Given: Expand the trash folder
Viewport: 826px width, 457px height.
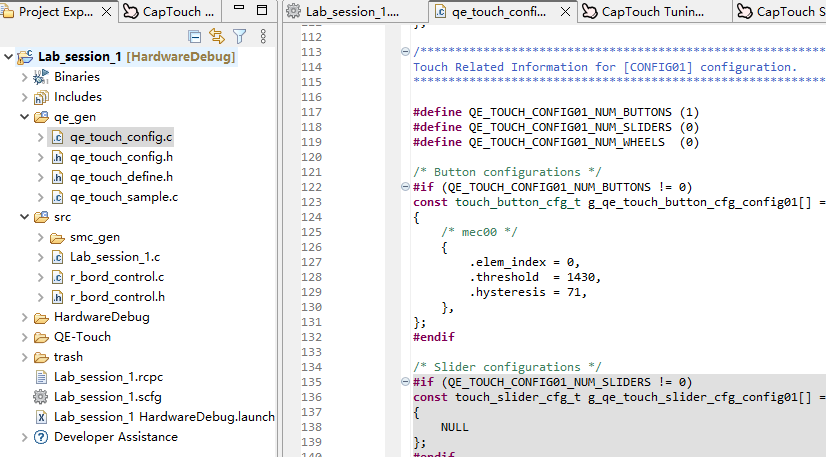Looking at the screenshot, I should click(24, 357).
